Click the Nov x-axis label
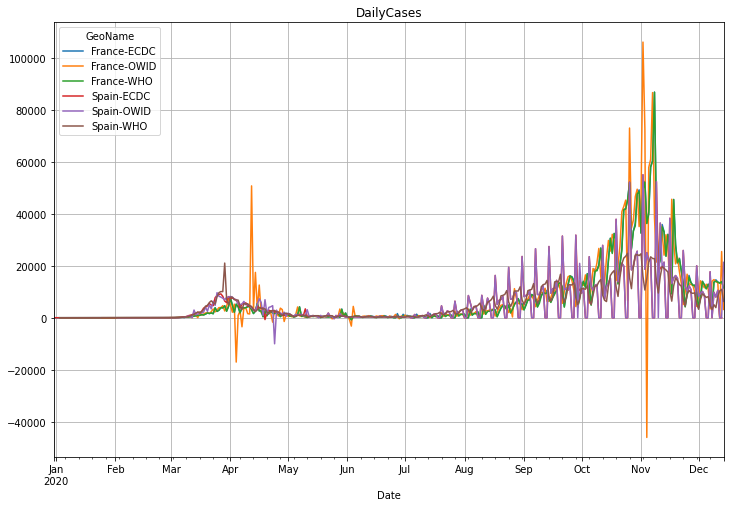730x507 pixels. pos(641,469)
